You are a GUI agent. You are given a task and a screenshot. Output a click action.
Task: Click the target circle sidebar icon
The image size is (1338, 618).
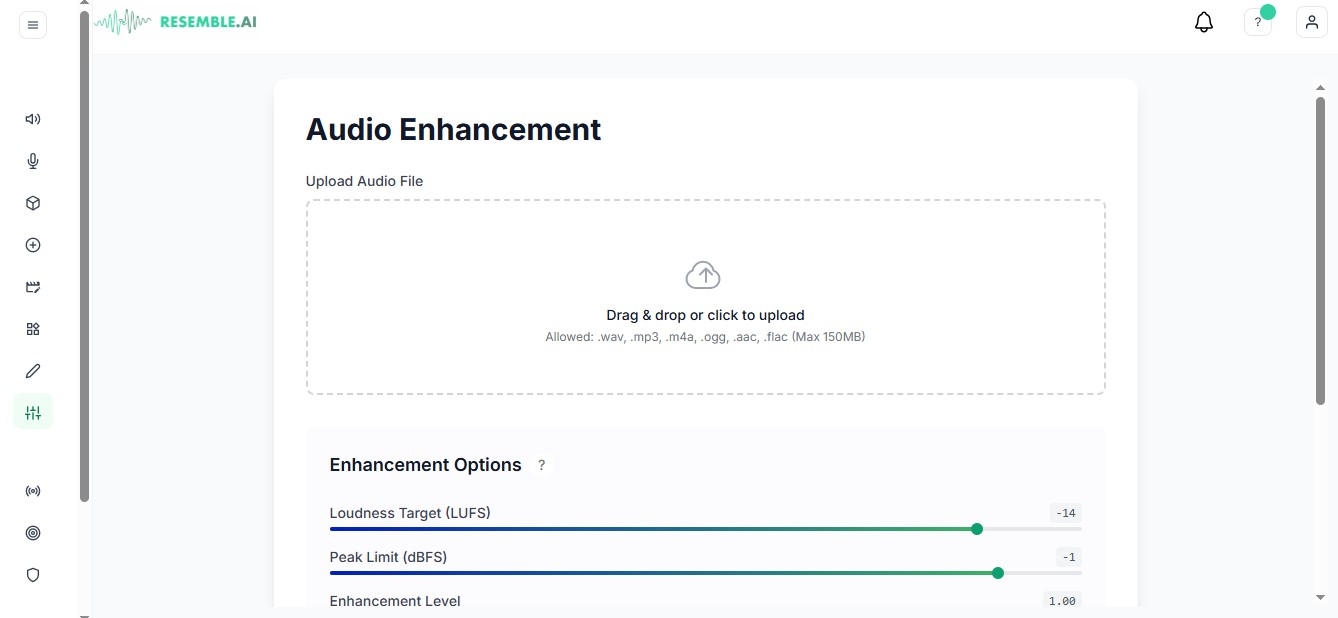pos(33,533)
